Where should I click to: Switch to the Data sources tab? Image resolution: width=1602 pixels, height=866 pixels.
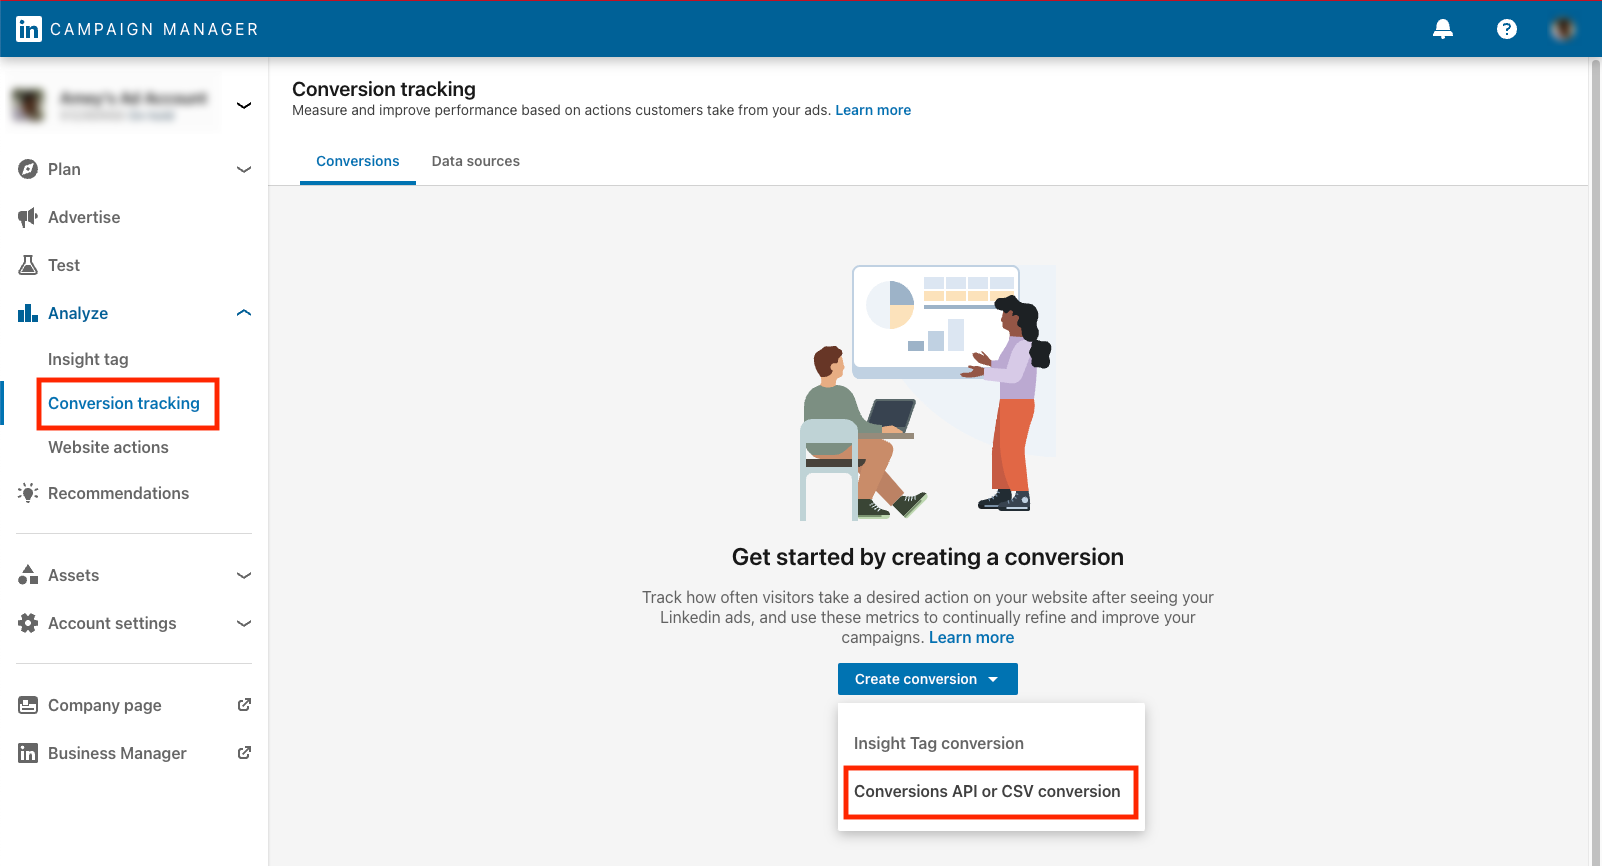coord(476,161)
